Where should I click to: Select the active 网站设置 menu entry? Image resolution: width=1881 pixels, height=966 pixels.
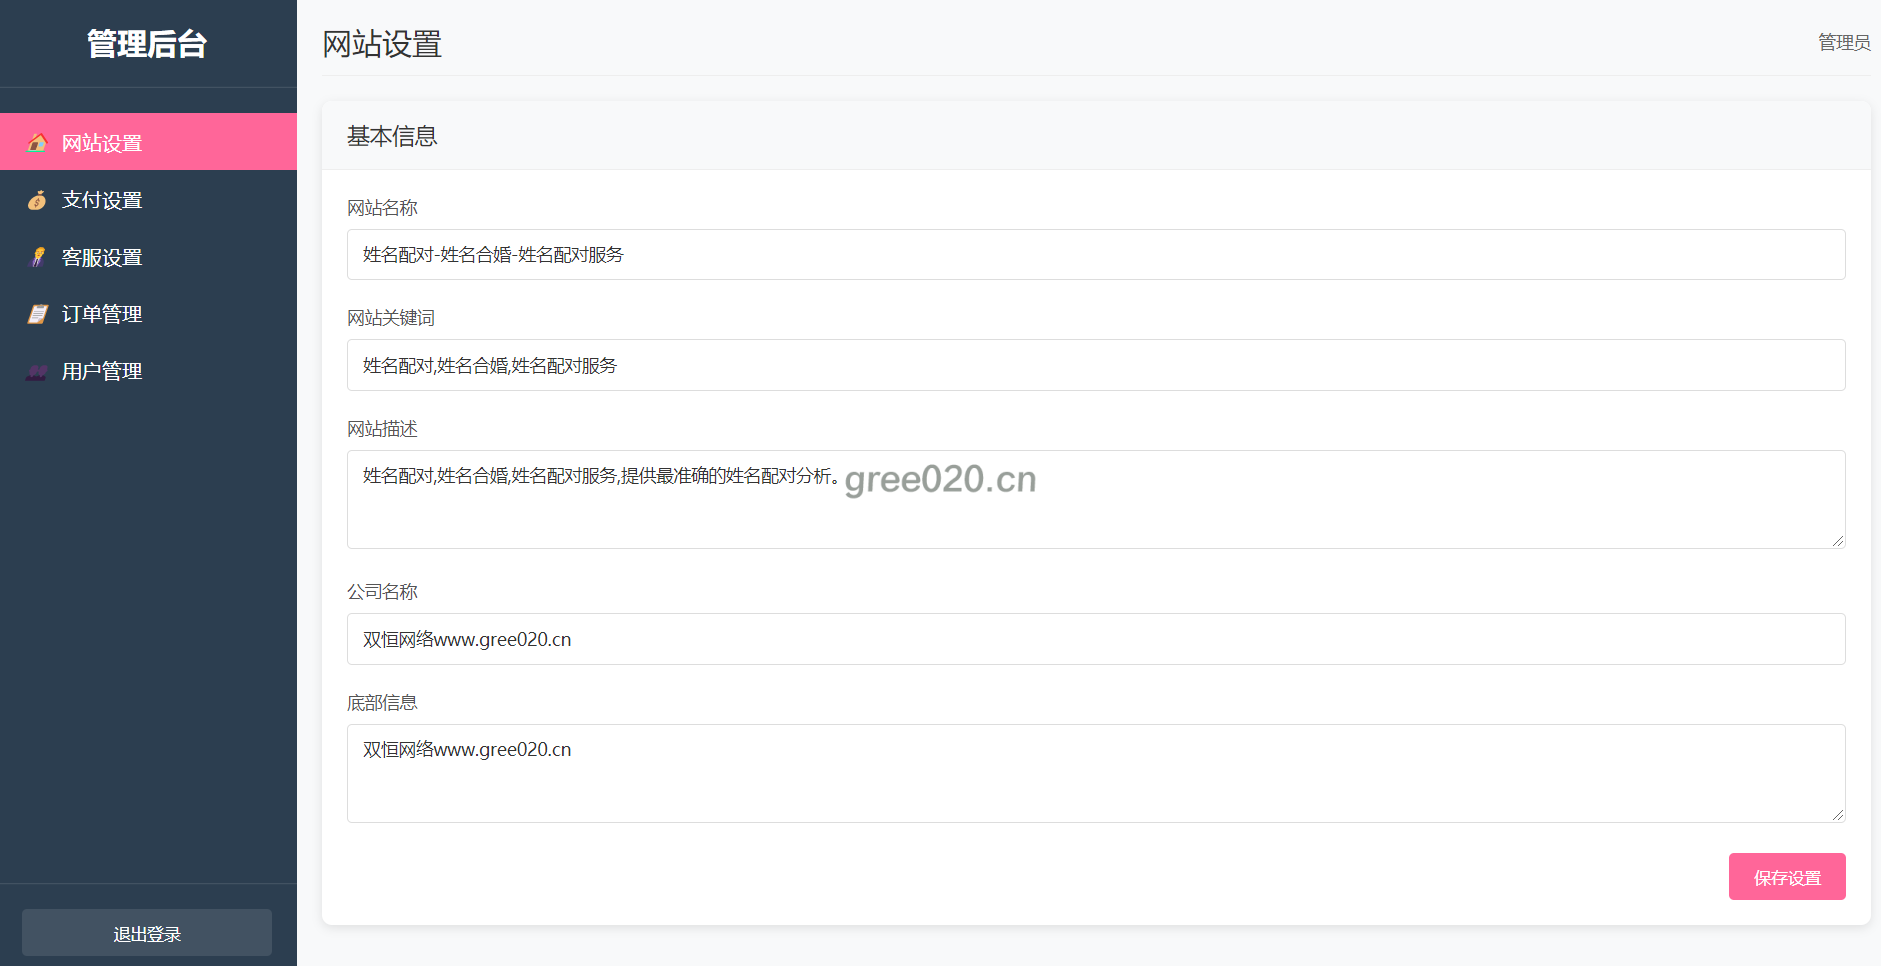click(102, 143)
